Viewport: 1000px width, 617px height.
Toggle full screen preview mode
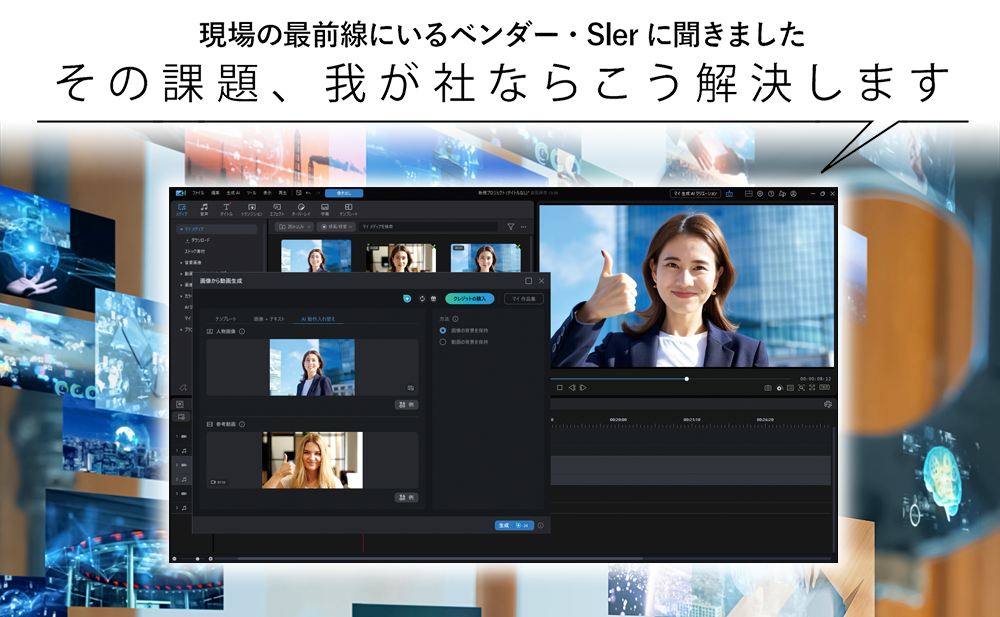click(x=812, y=388)
